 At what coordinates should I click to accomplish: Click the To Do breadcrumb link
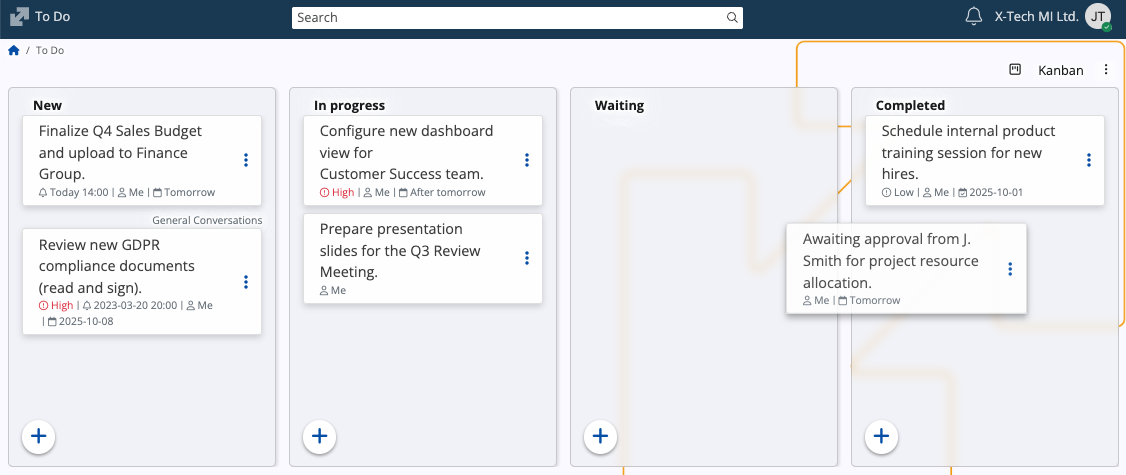50,50
